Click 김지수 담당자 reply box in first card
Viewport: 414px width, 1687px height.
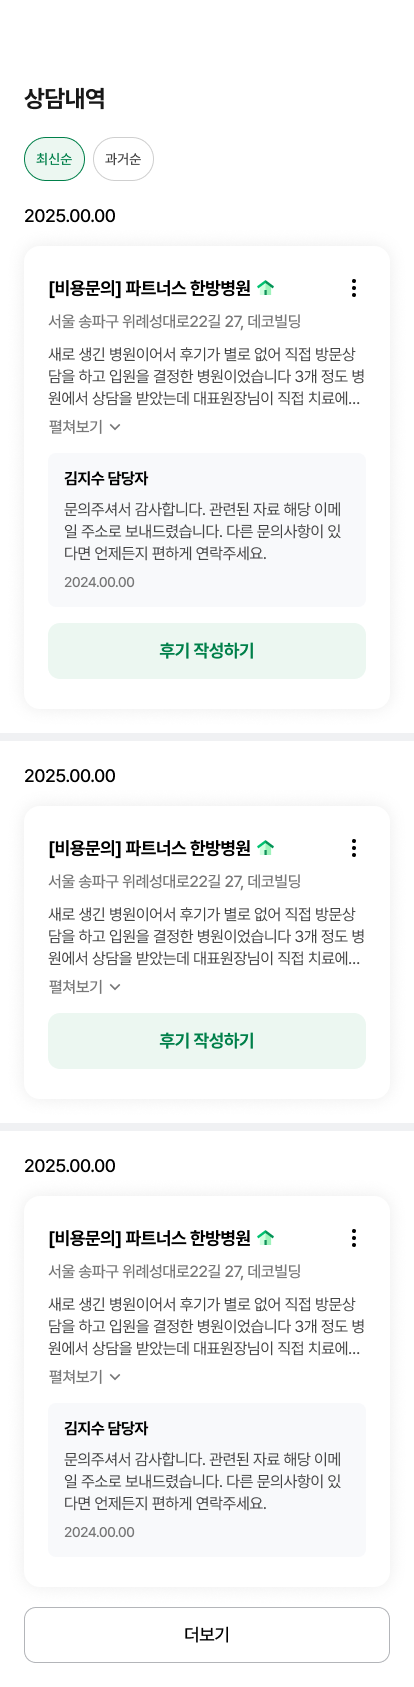(x=207, y=530)
